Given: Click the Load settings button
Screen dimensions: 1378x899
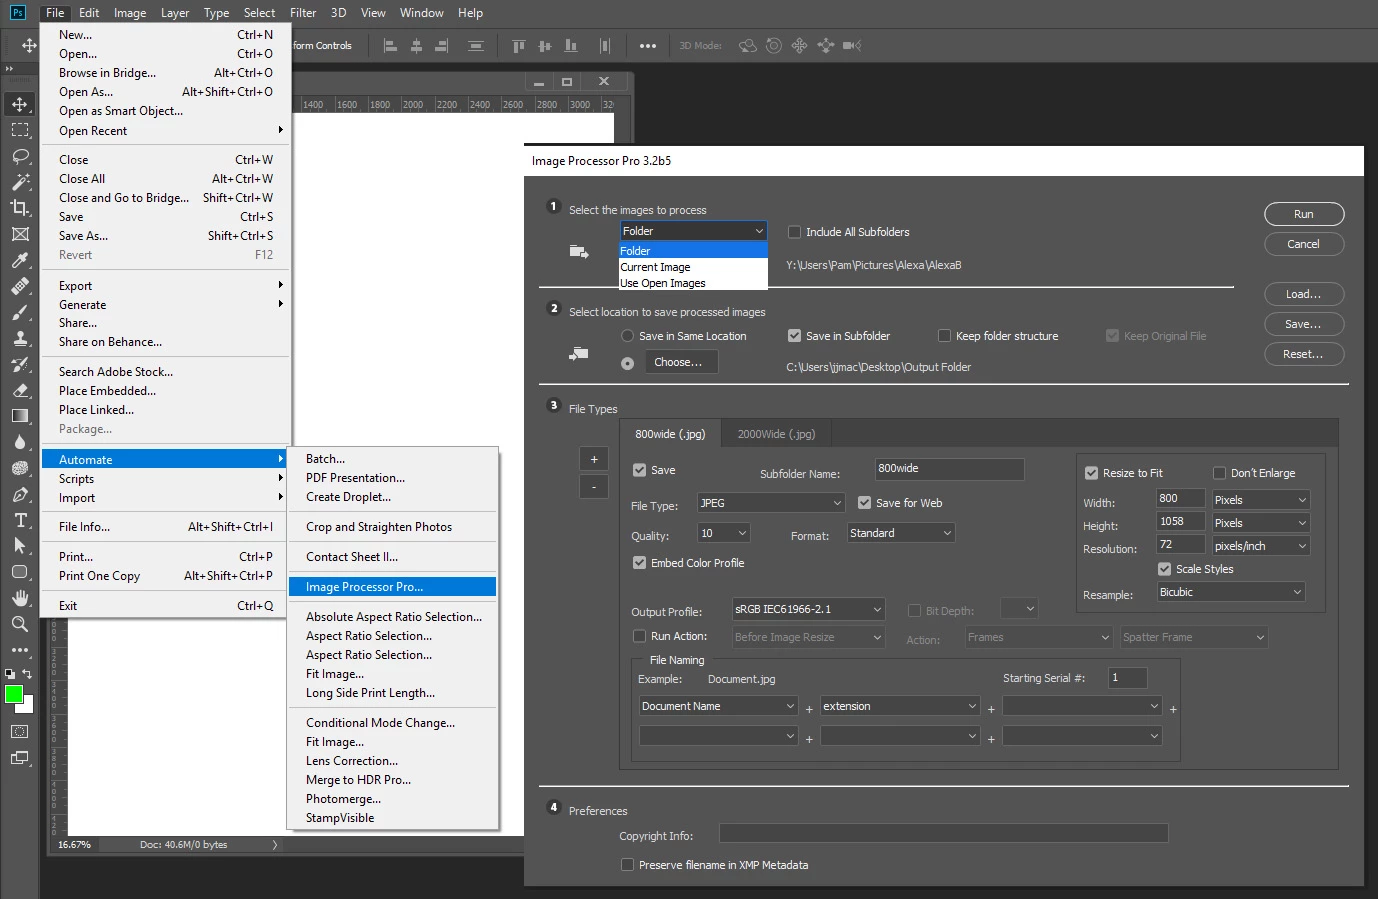Looking at the screenshot, I should 1304,294.
